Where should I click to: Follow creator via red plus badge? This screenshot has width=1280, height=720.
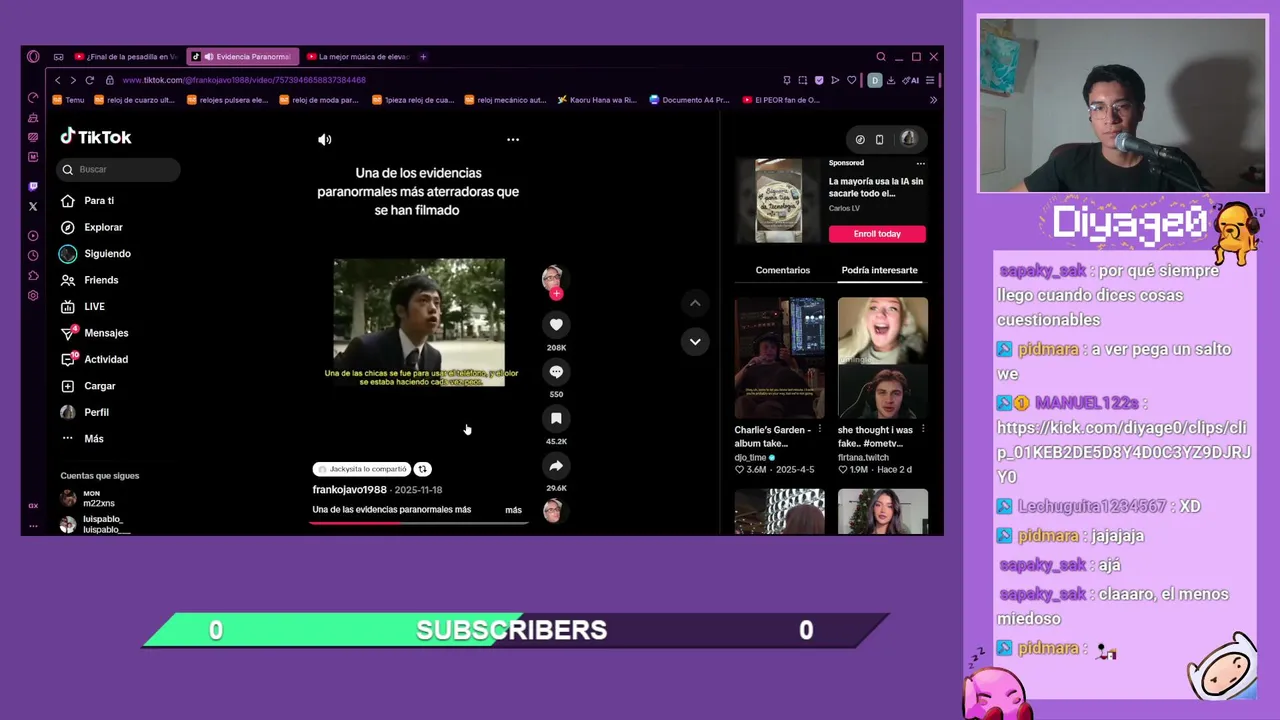pos(556,294)
